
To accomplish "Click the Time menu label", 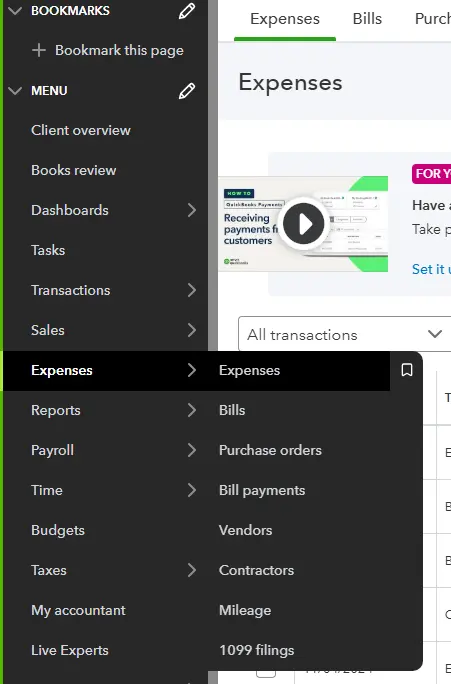I will [47, 490].
